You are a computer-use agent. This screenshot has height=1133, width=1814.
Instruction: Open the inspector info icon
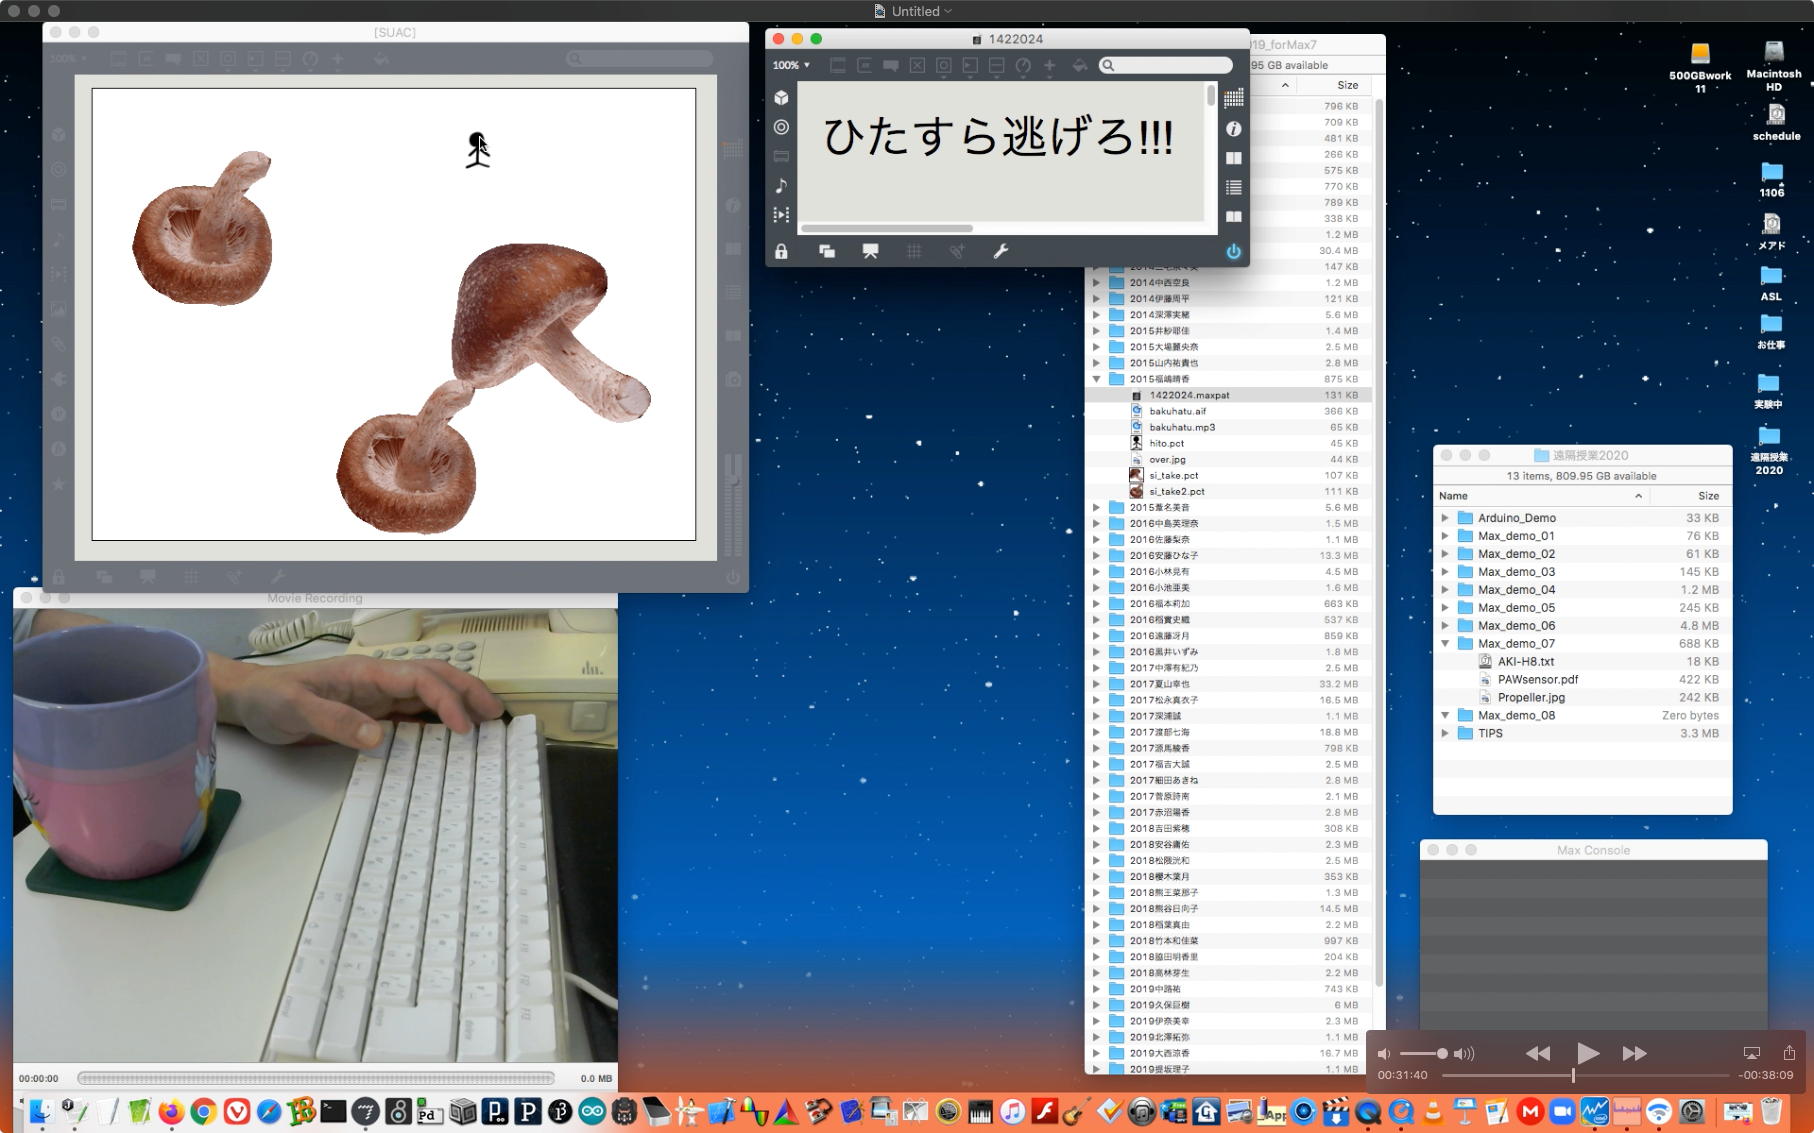tap(1233, 129)
